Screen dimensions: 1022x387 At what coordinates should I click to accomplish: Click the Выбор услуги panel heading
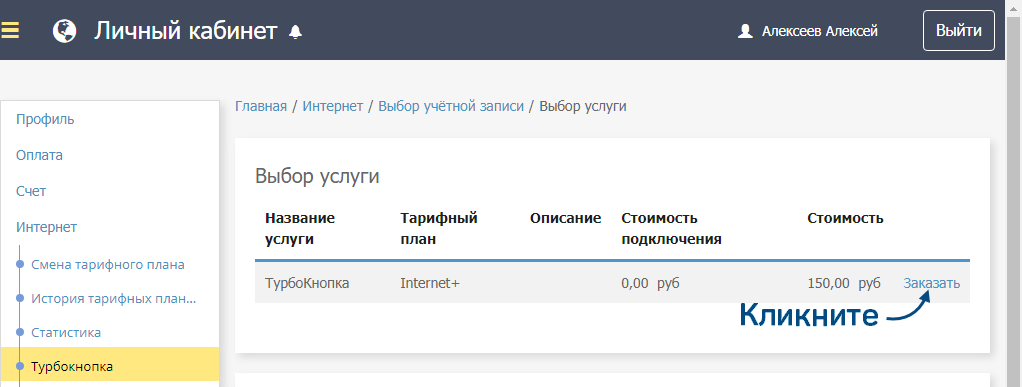317,176
